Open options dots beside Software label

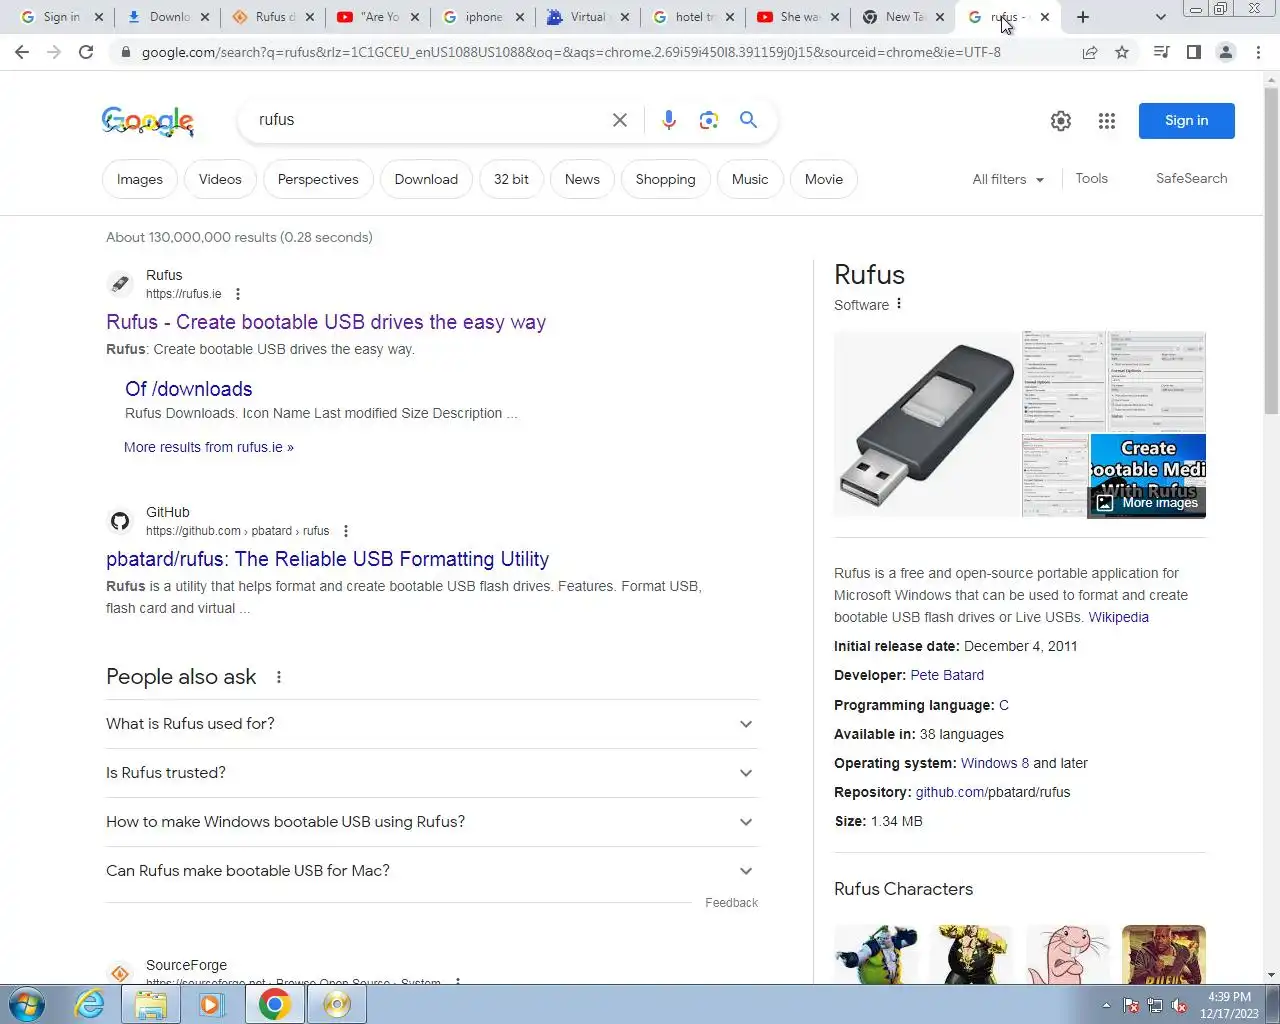899,304
